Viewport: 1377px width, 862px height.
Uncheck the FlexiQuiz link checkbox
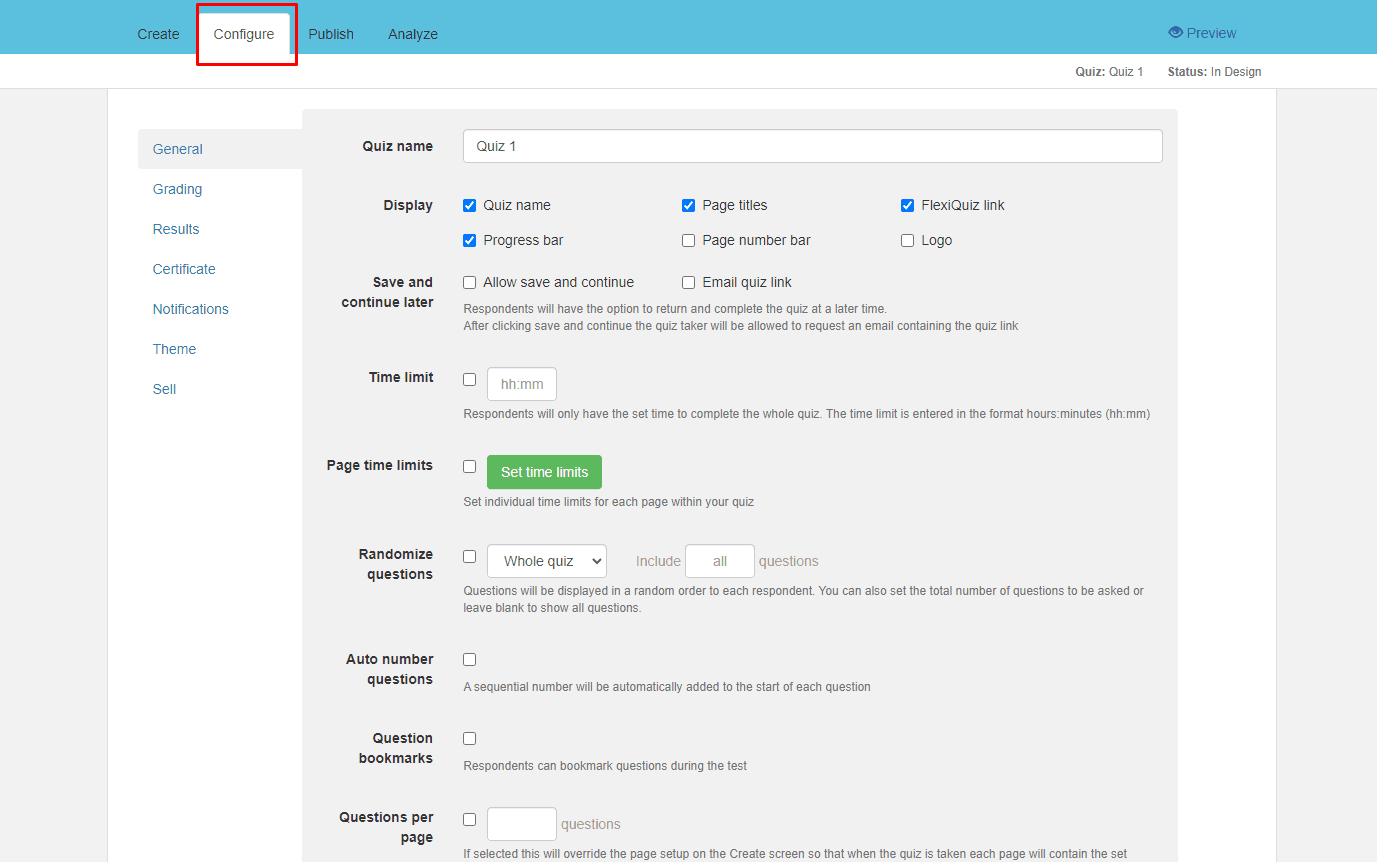pos(908,205)
